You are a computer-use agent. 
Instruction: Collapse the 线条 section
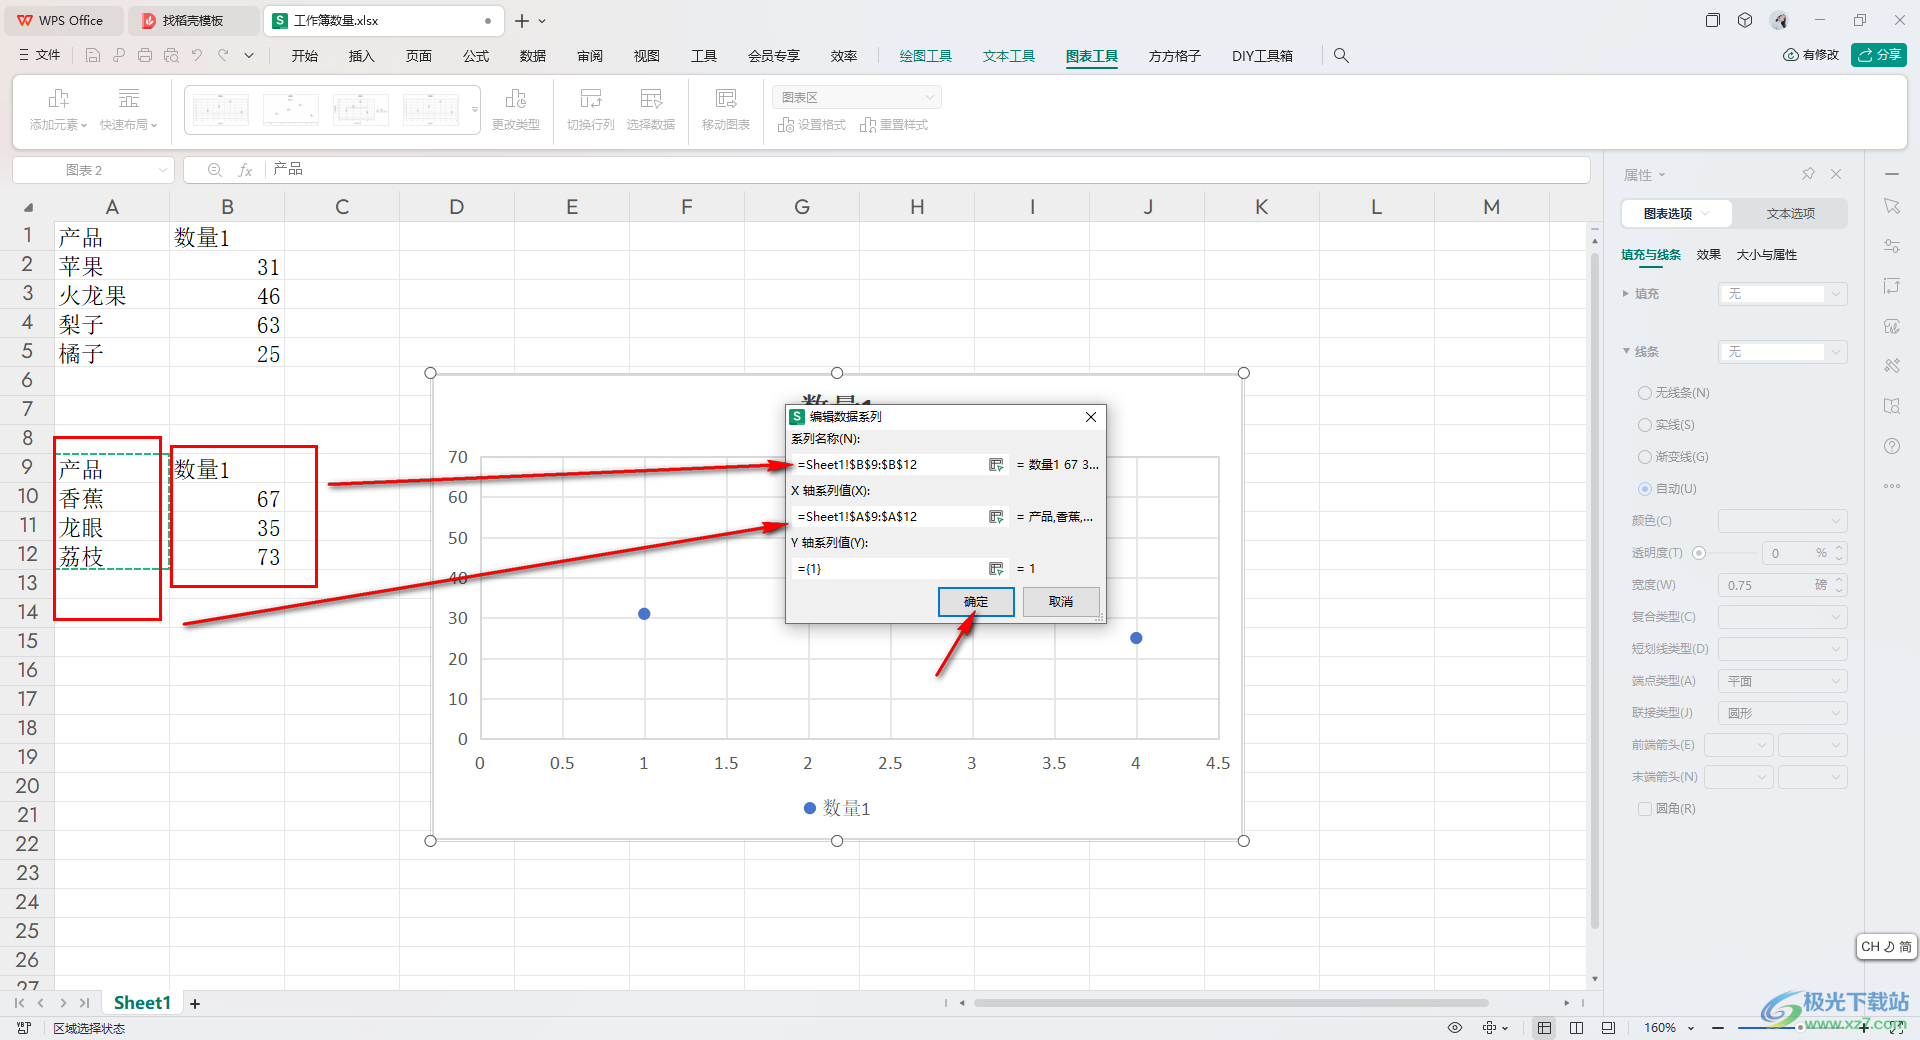(x=1626, y=352)
